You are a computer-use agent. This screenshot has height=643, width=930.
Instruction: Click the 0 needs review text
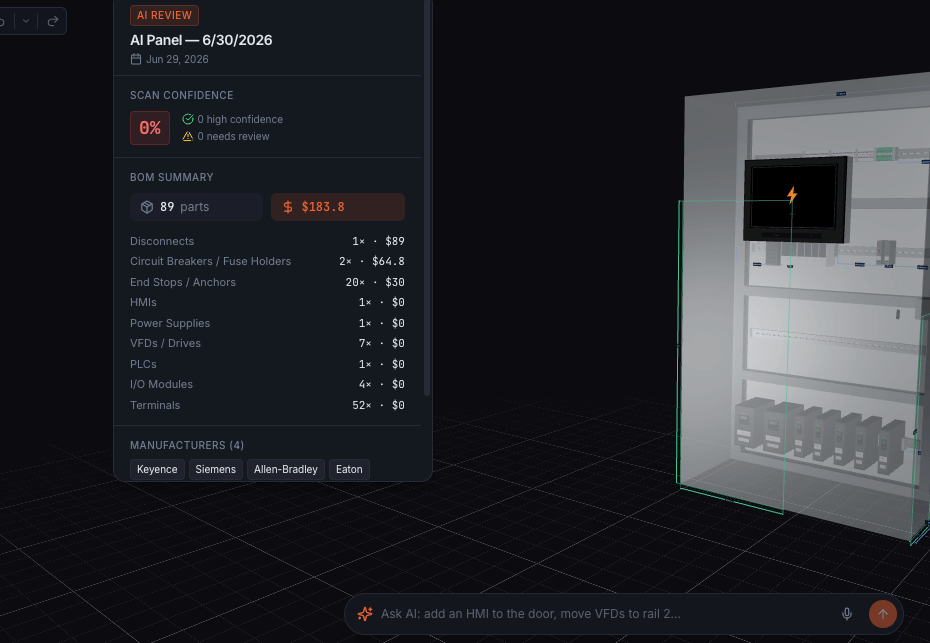point(234,136)
